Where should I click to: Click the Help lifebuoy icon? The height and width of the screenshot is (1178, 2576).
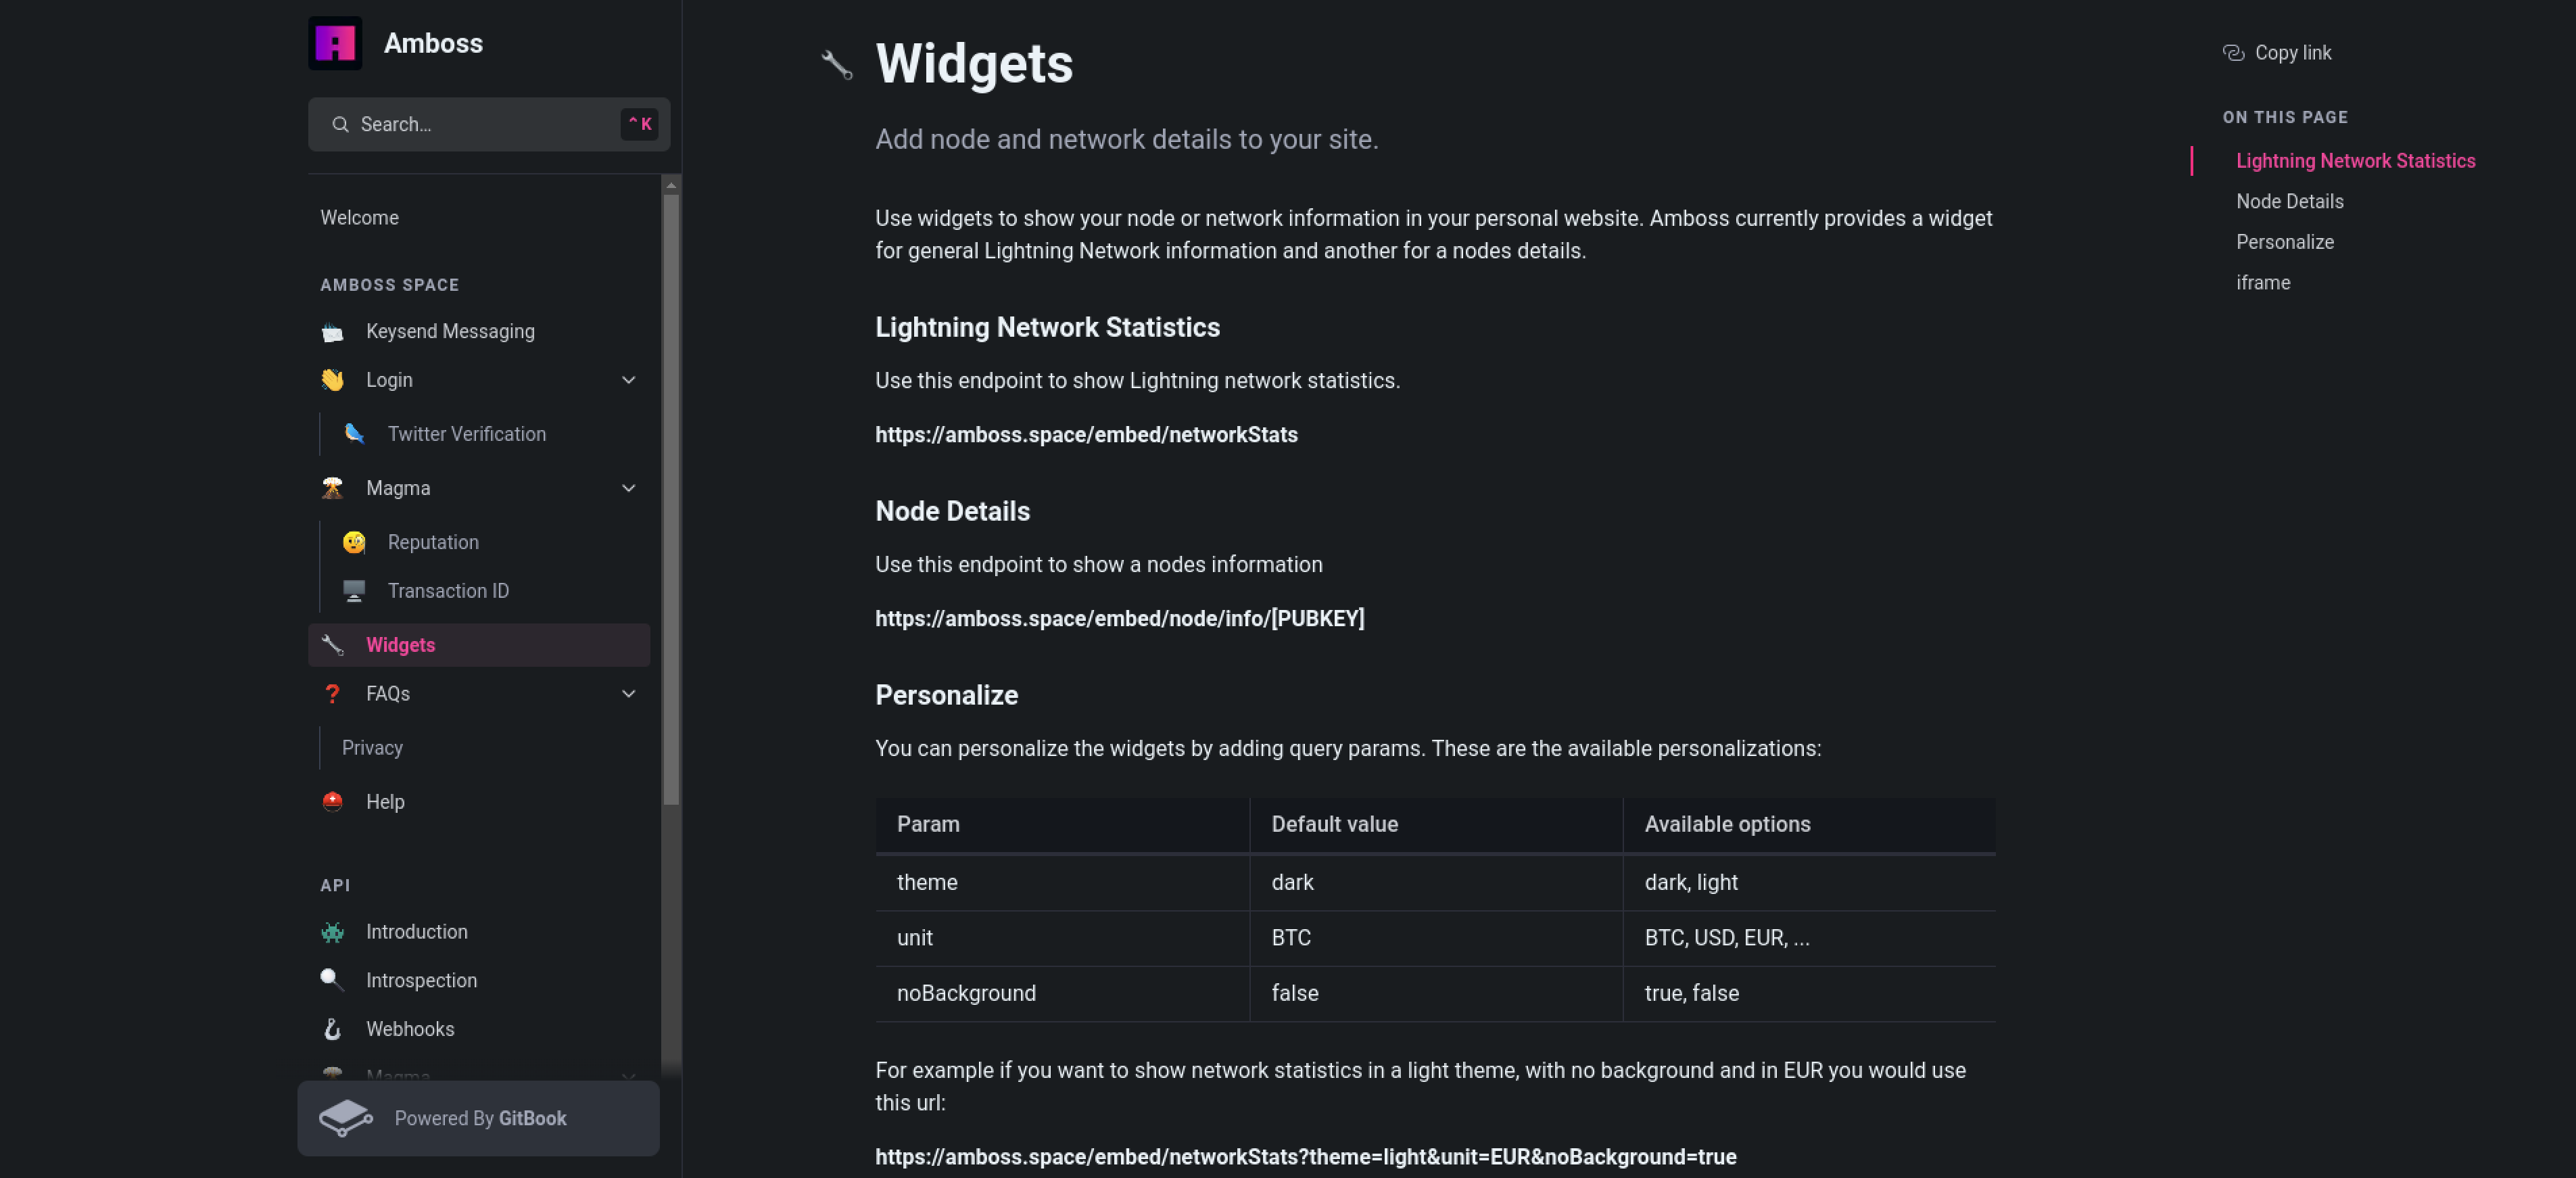tap(332, 802)
